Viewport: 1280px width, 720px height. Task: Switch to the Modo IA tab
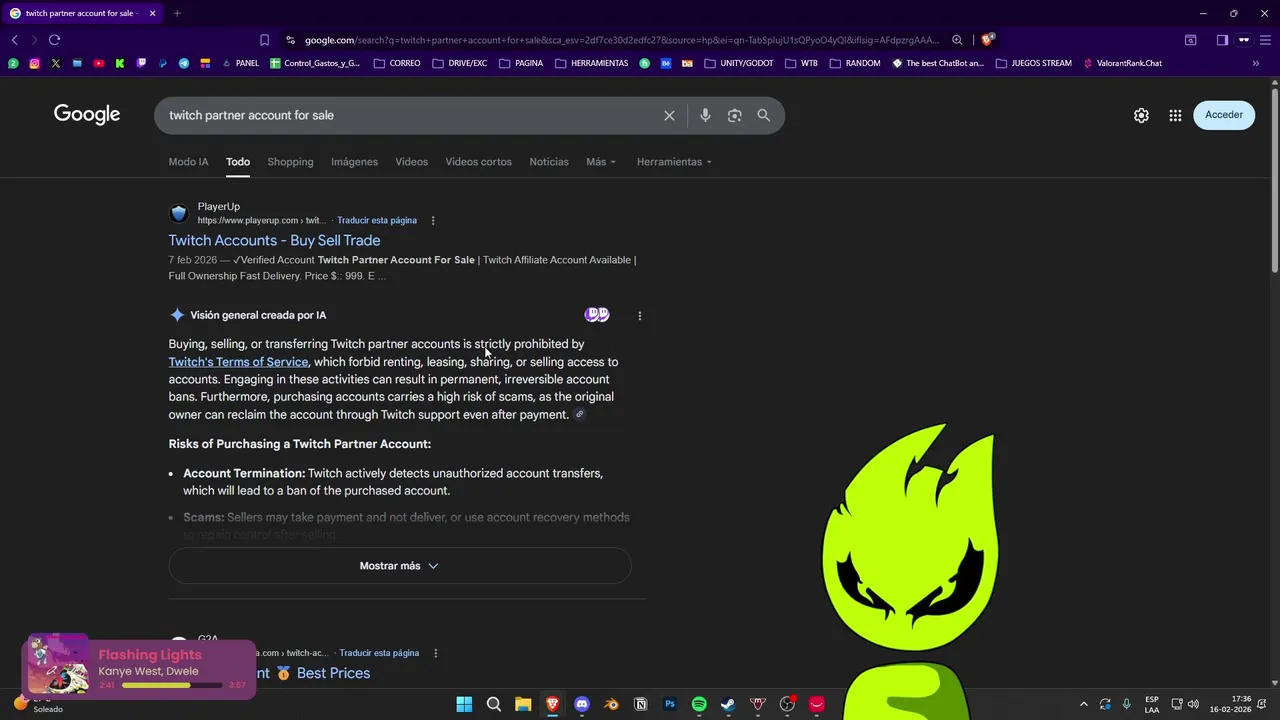click(x=188, y=162)
